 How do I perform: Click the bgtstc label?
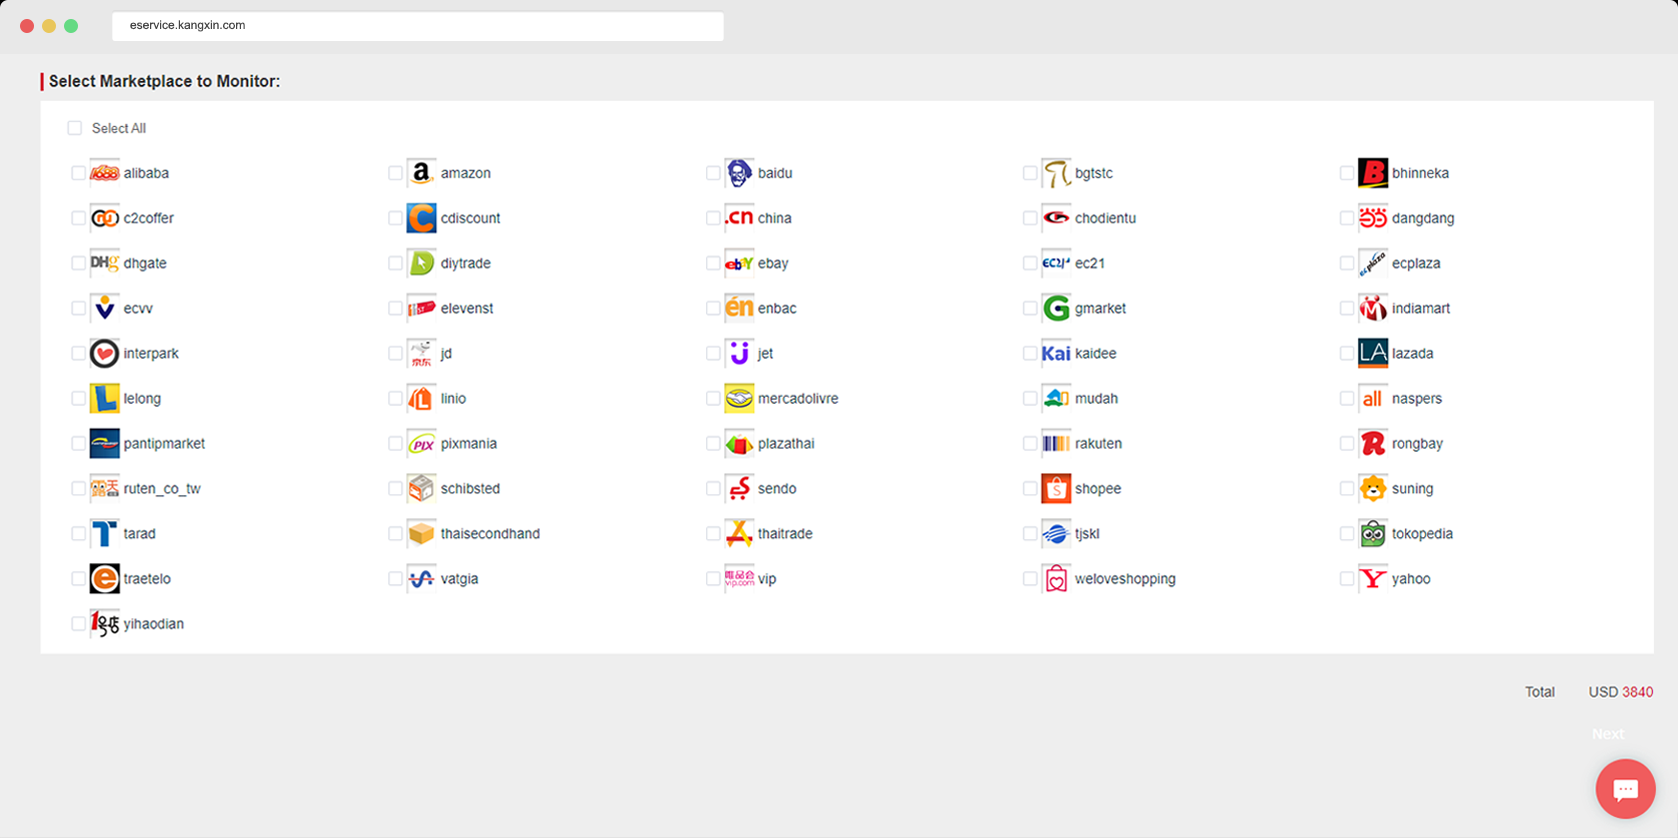point(1094,173)
